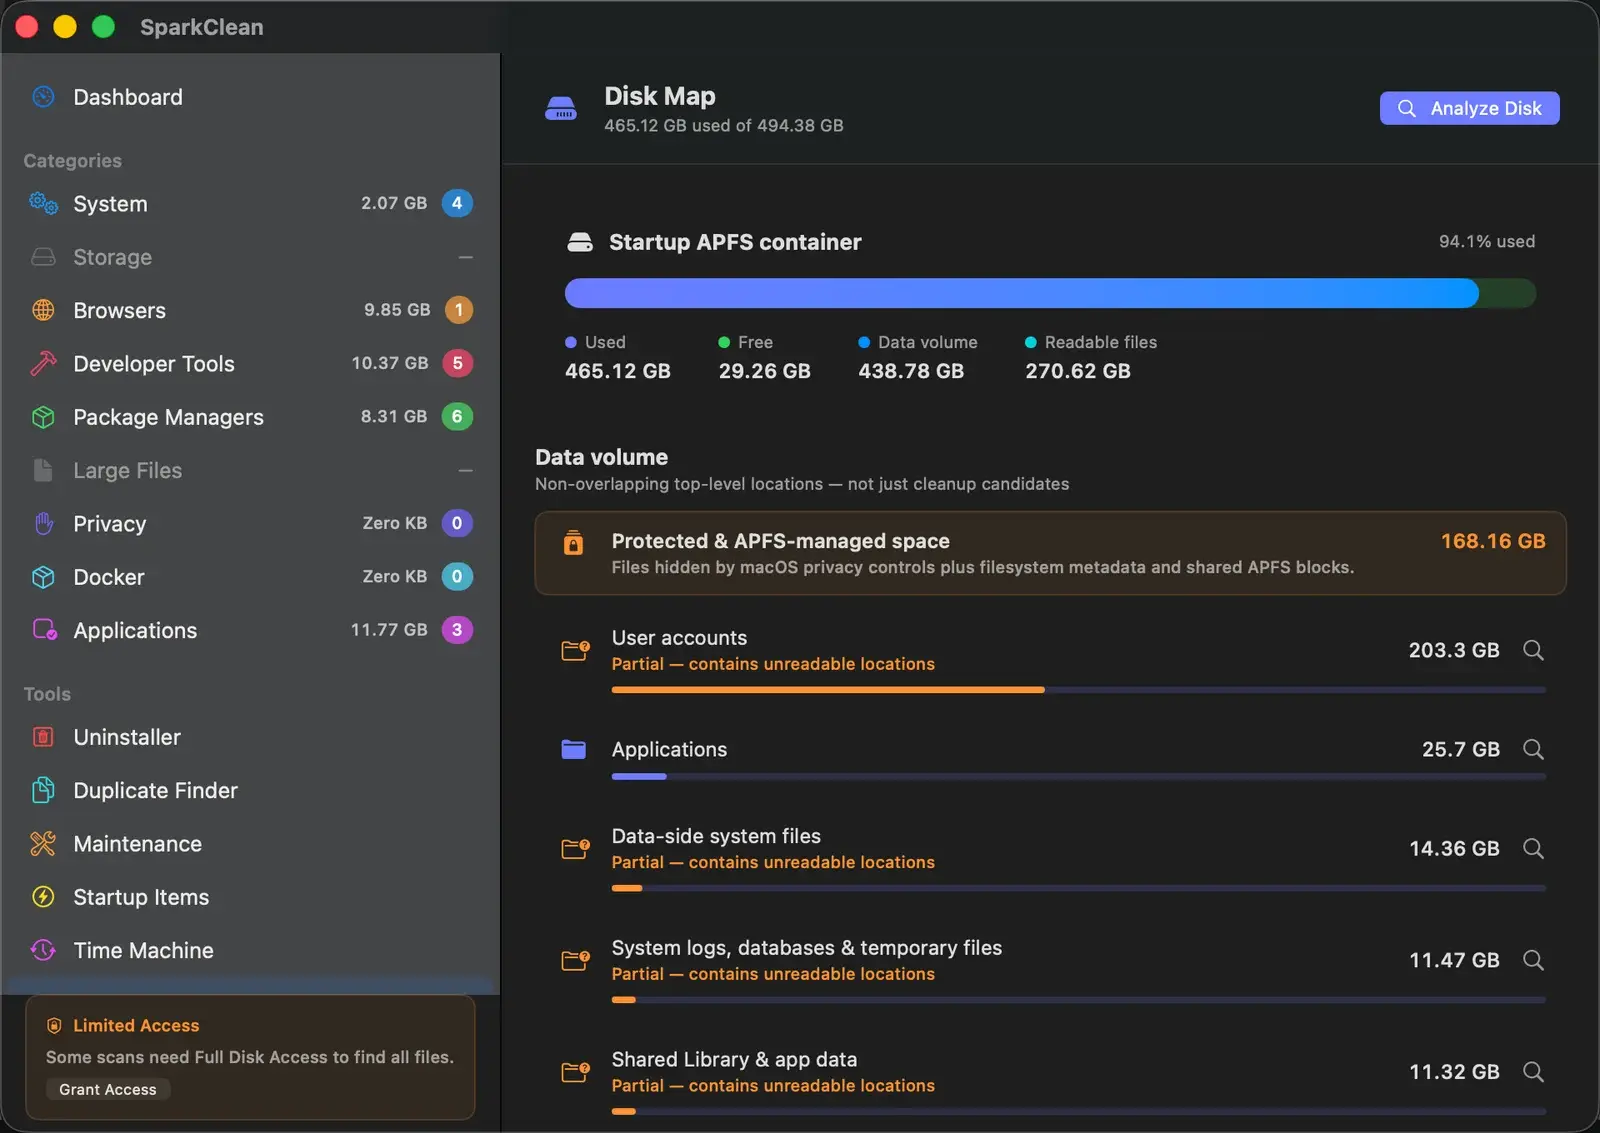Screen dimensions: 1600x1133
Task: Click the Grant Access button
Action: click(x=108, y=1089)
